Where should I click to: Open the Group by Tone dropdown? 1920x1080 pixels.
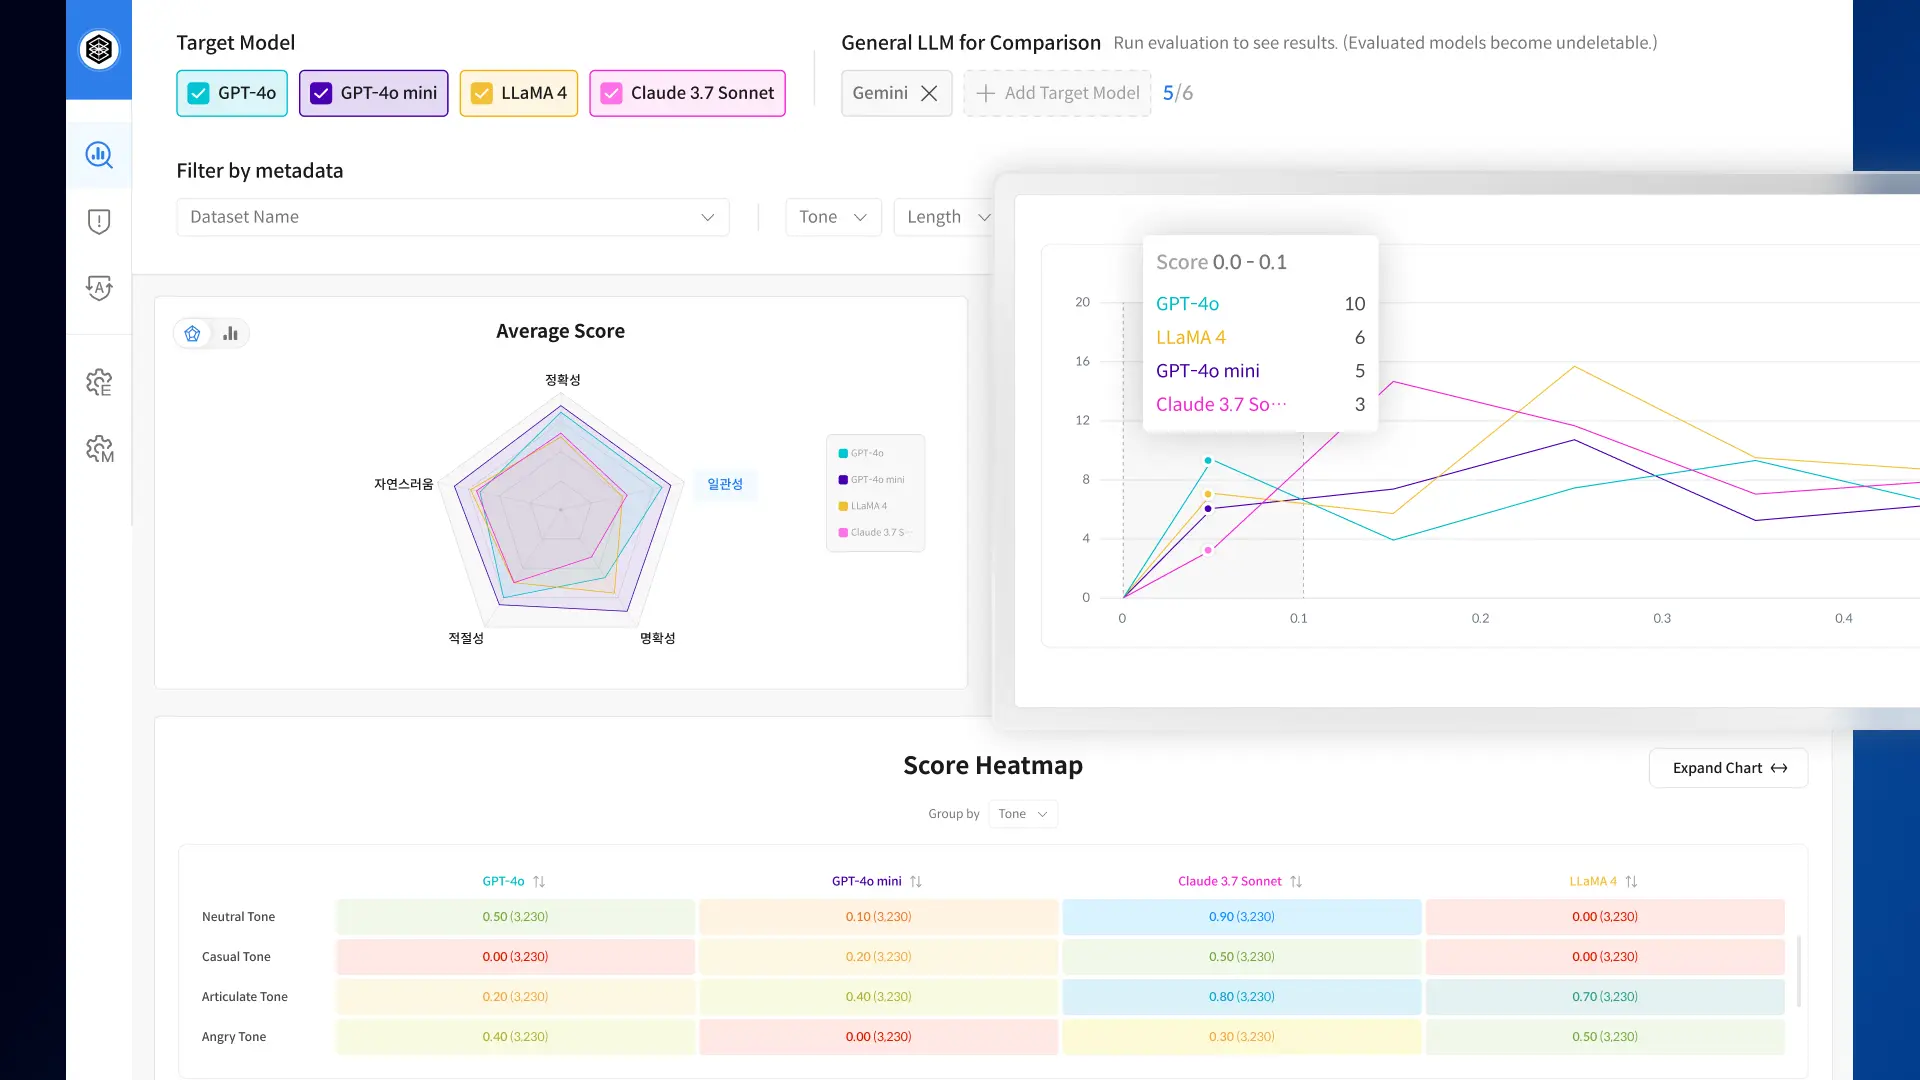(1022, 814)
